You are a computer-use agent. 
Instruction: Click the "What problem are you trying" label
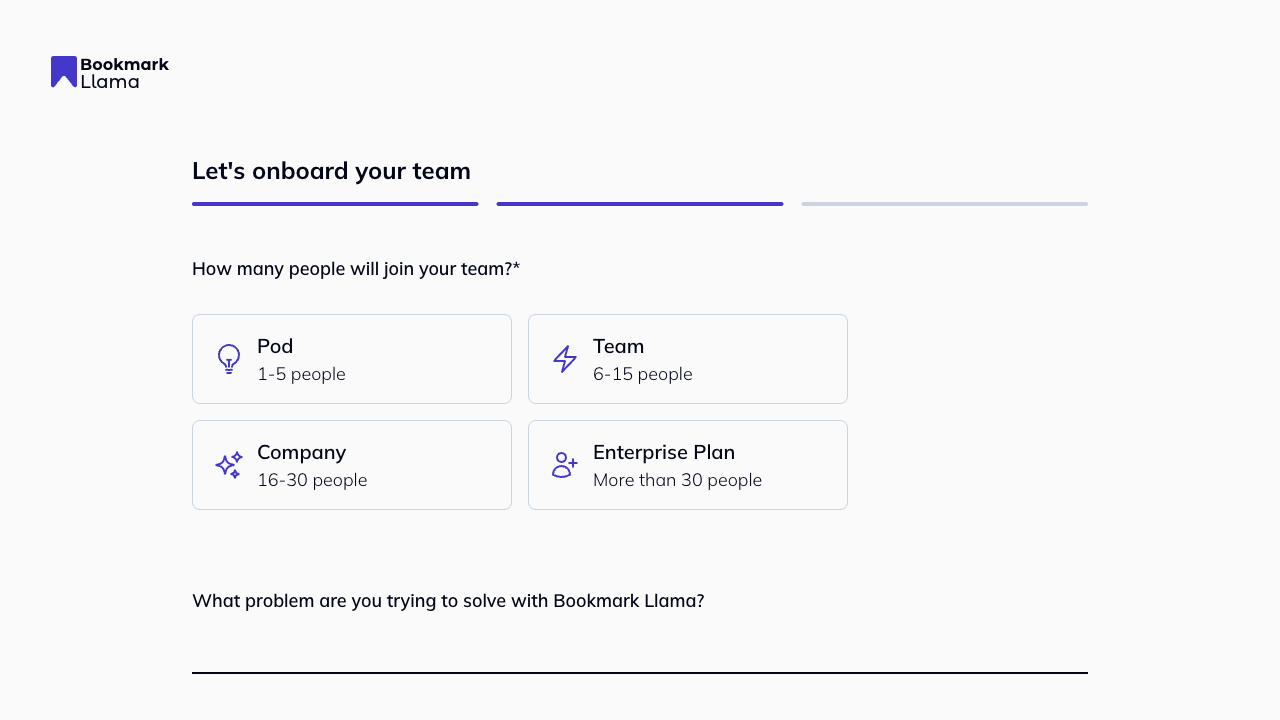pyautogui.click(x=448, y=601)
